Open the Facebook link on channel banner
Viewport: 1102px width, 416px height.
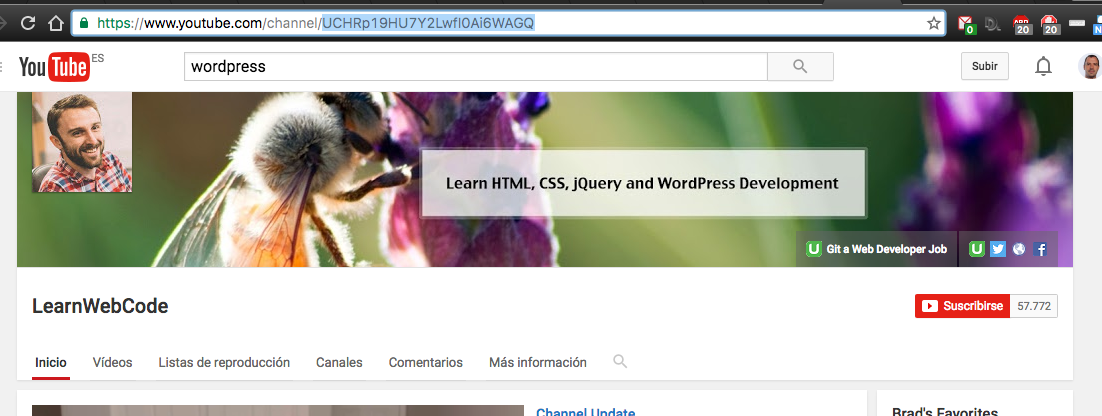(x=1040, y=249)
